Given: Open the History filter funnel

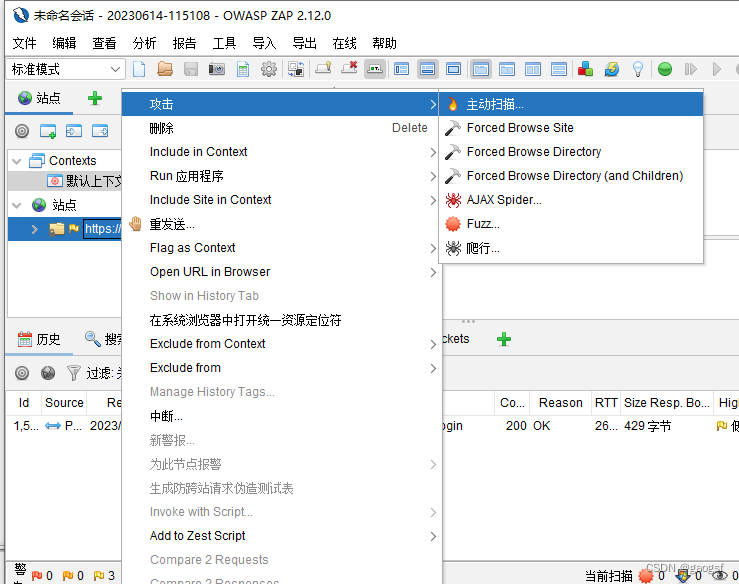Looking at the screenshot, I should pos(74,373).
